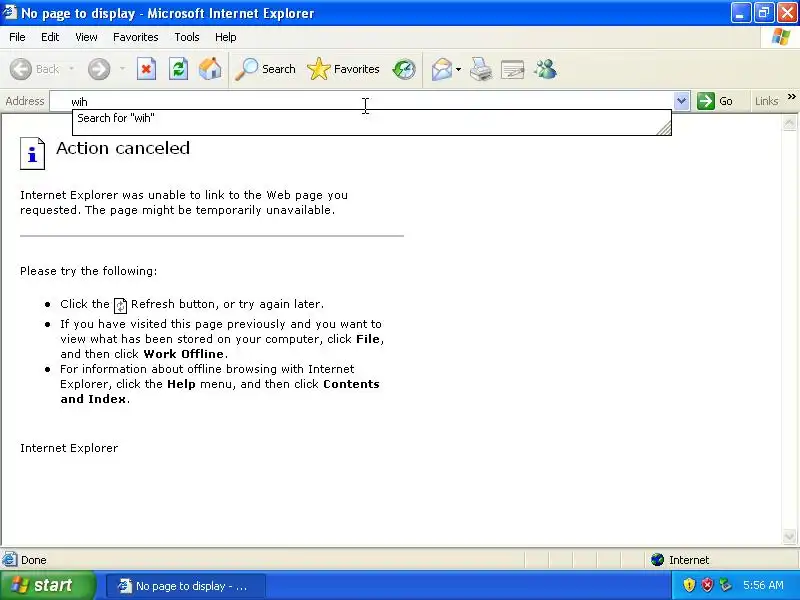The width and height of the screenshot is (800, 600).
Task: Open the Favorites menu
Action: click(136, 37)
